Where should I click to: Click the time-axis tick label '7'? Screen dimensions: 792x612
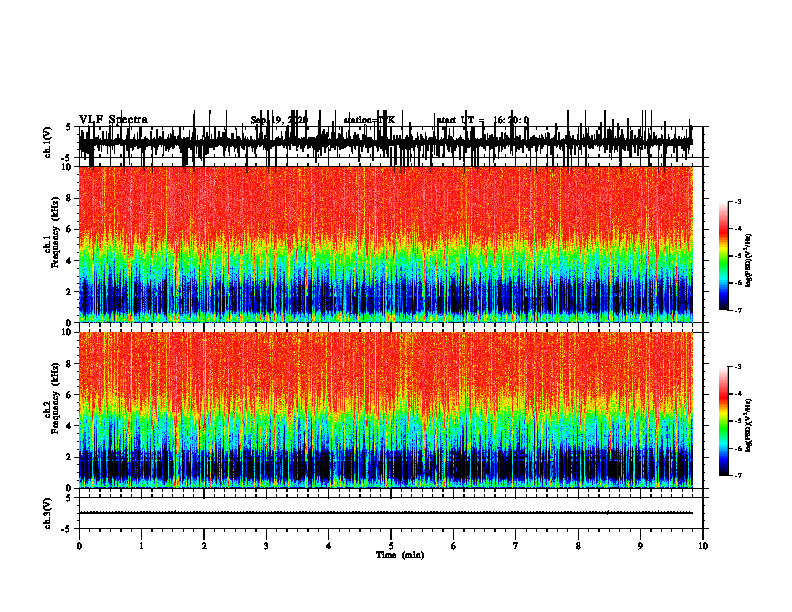tap(516, 546)
